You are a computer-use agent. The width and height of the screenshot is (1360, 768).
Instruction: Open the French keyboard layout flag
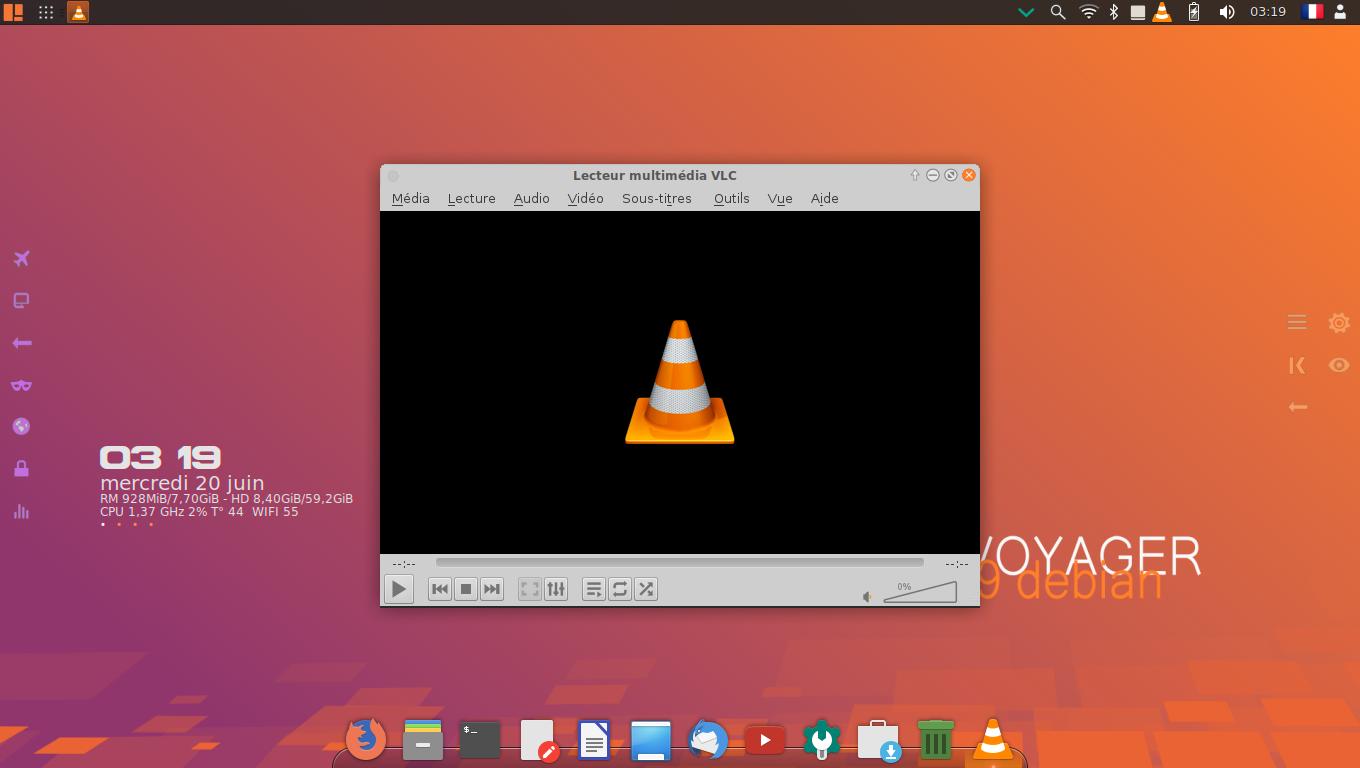point(1312,12)
